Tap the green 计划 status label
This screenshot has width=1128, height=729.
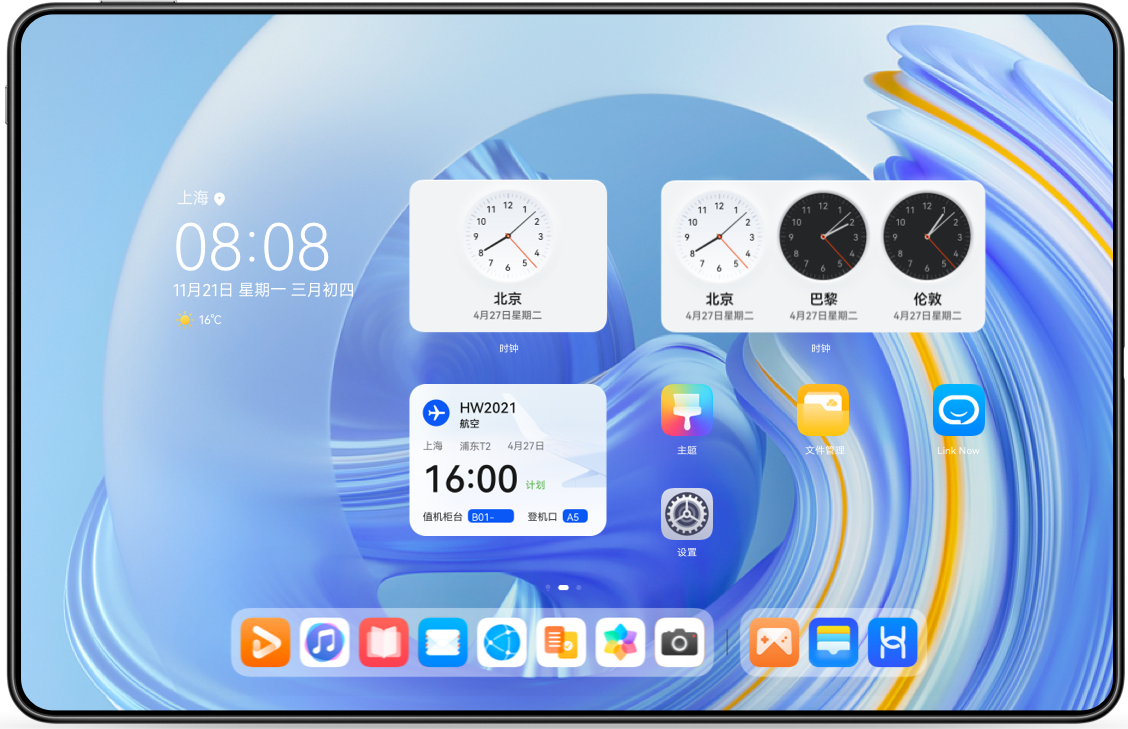[x=535, y=485]
